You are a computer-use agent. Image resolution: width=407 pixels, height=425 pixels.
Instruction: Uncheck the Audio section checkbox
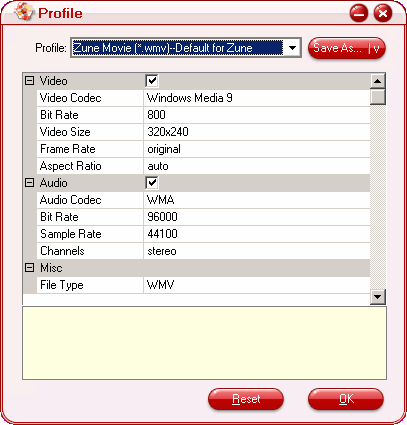152,183
